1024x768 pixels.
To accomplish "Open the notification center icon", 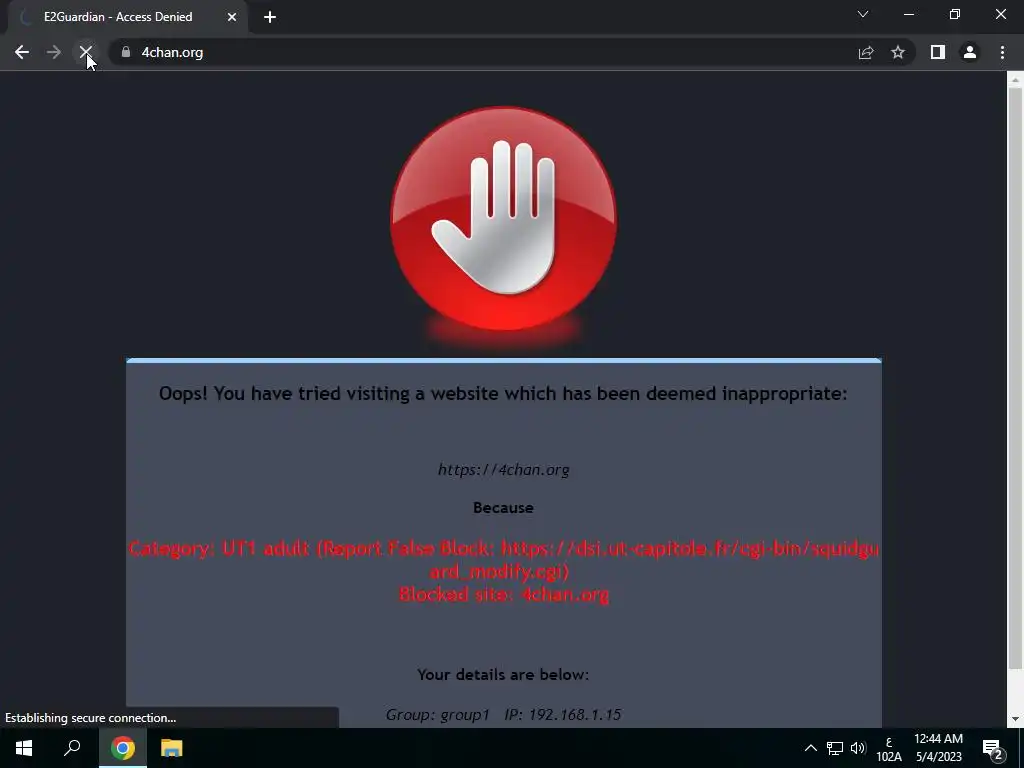I will [x=993, y=750].
